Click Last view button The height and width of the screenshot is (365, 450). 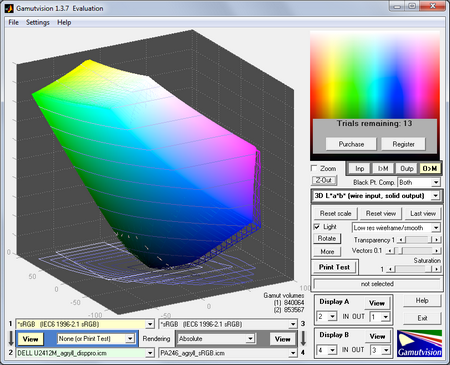pos(423,213)
